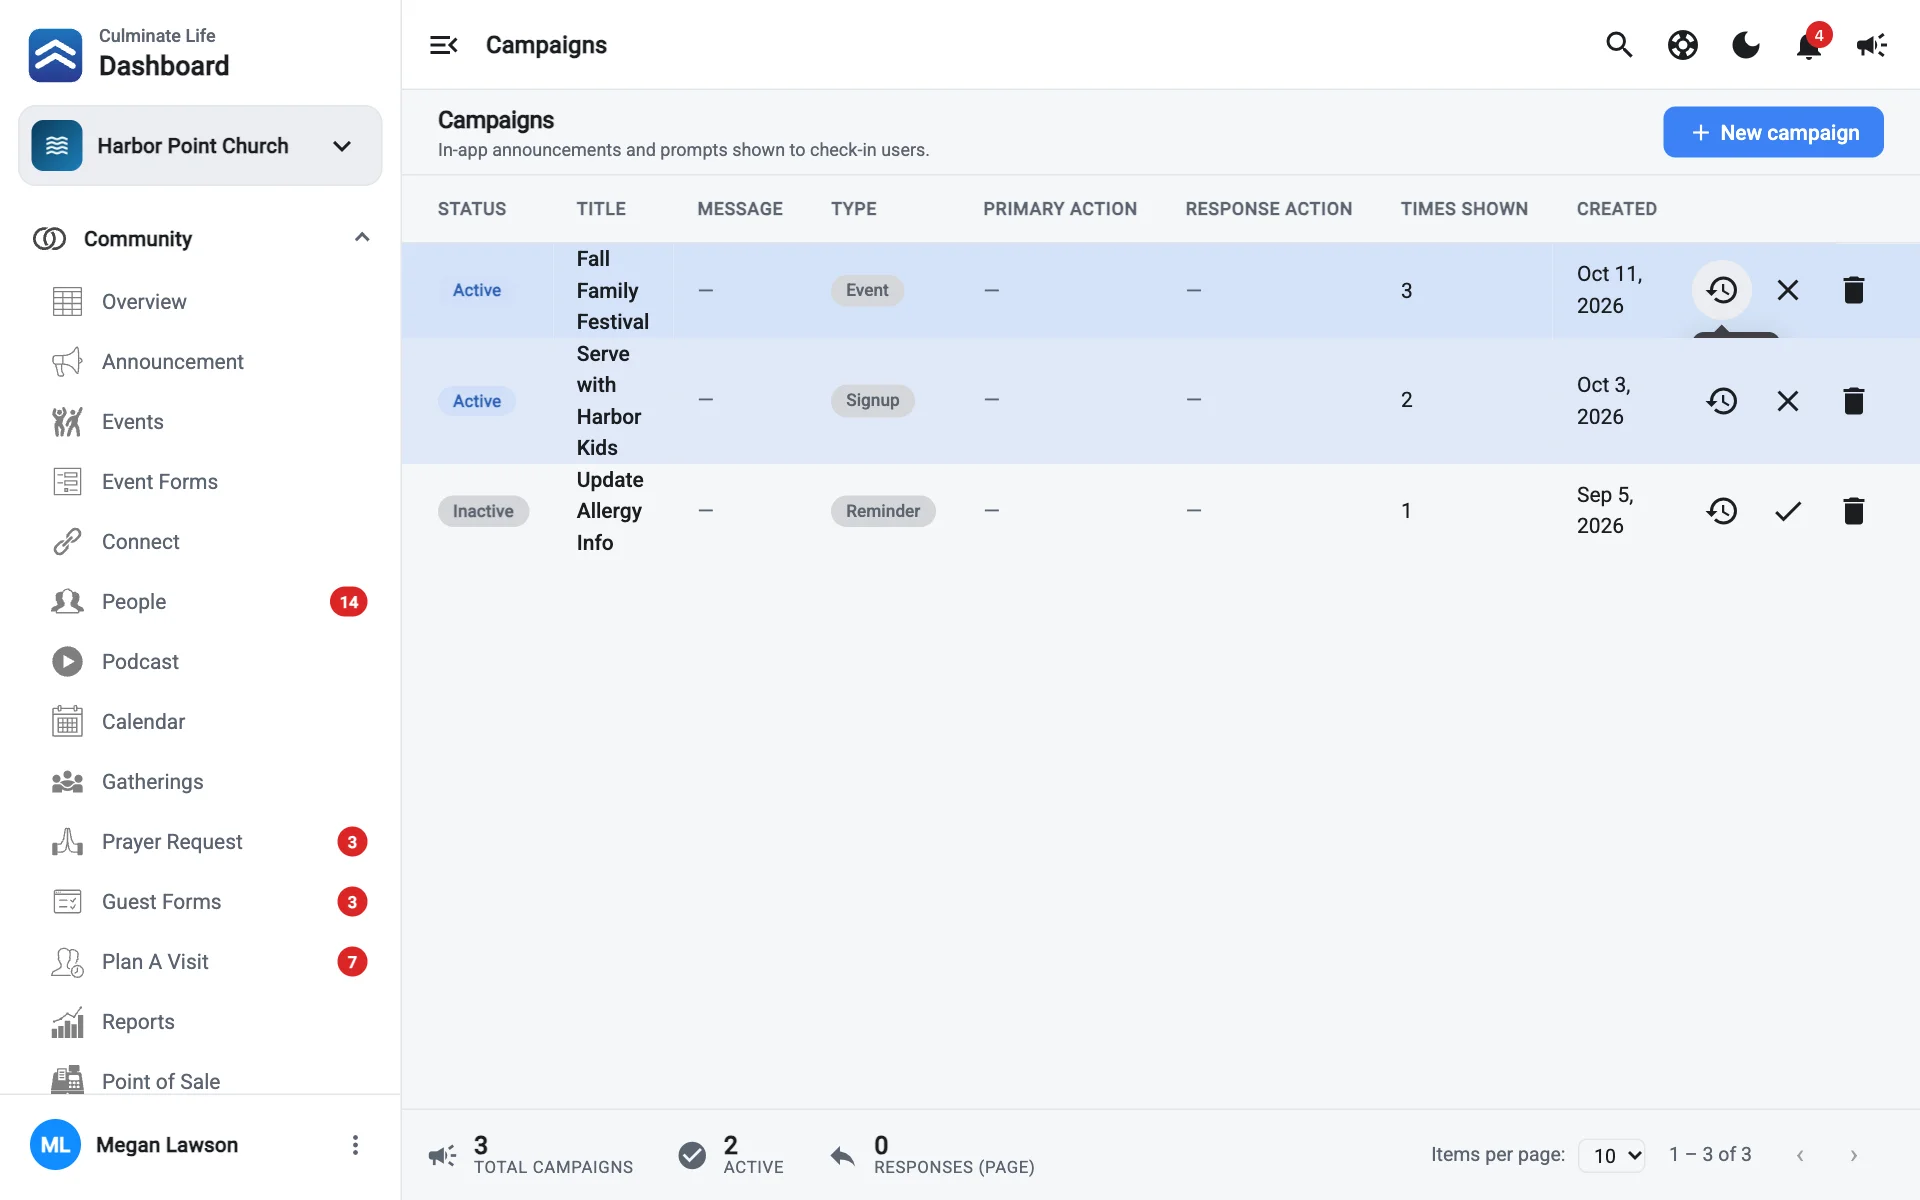Viewport: 1920px width, 1200px height.
Task: Open Harbor Point Church organization dropdown
Action: [200, 146]
